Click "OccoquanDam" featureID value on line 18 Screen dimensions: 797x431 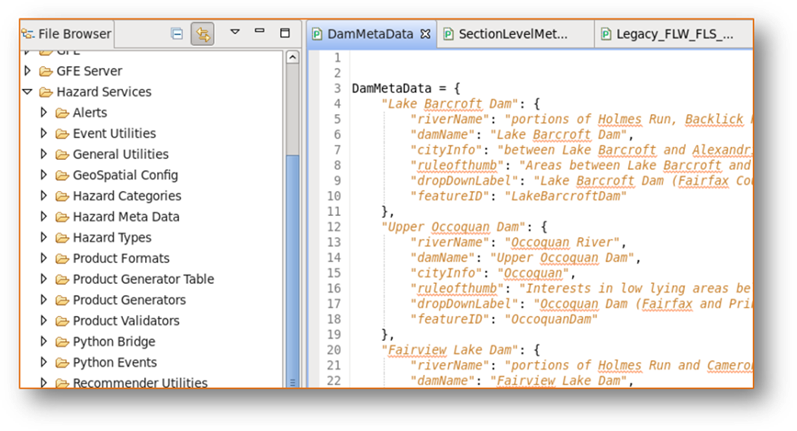[551, 319]
